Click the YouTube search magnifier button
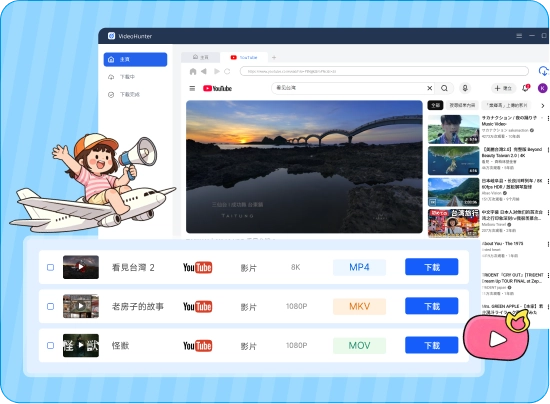 444,88
